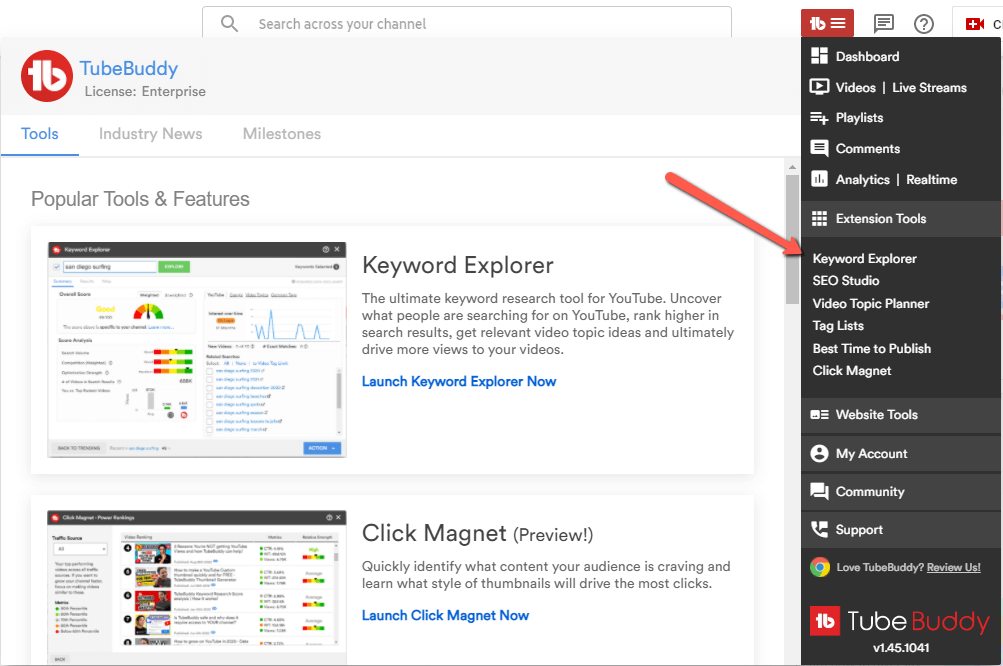Viewport: 1003px width, 666px height.
Task: Collapse the Extension Tools section
Action: (880, 219)
